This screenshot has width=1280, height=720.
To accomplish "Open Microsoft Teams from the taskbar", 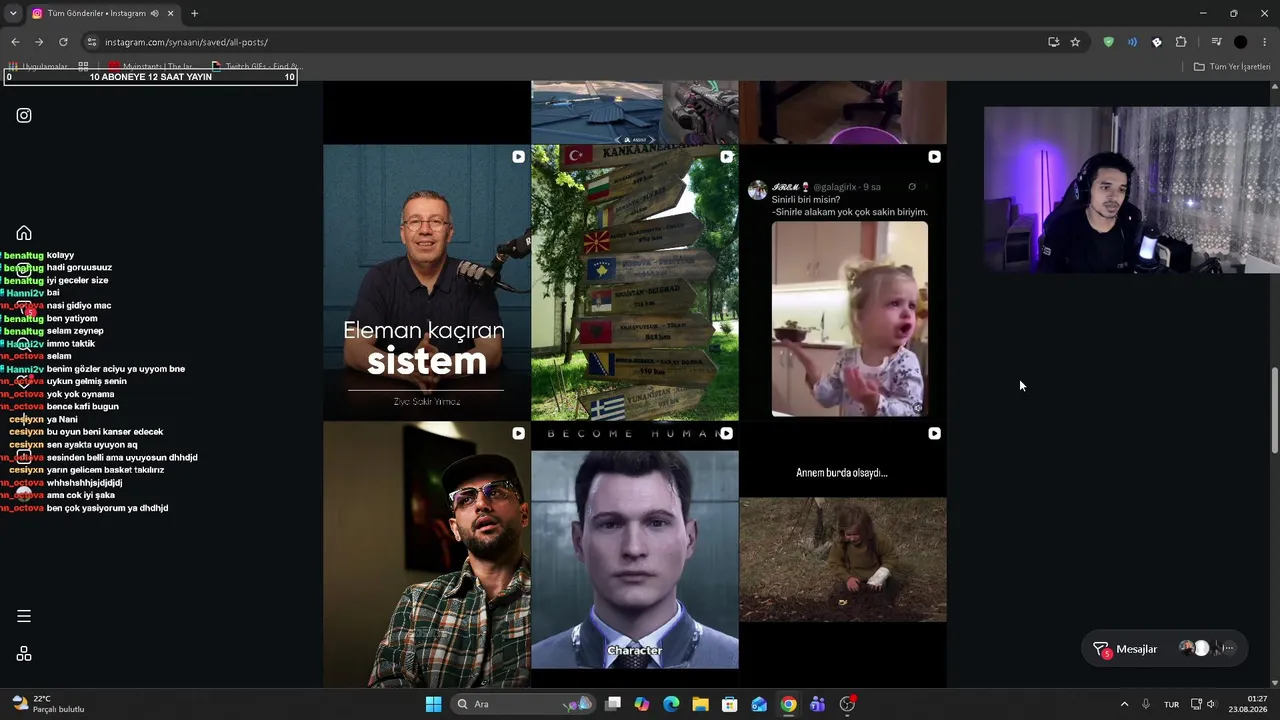I will tap(817, 704).
